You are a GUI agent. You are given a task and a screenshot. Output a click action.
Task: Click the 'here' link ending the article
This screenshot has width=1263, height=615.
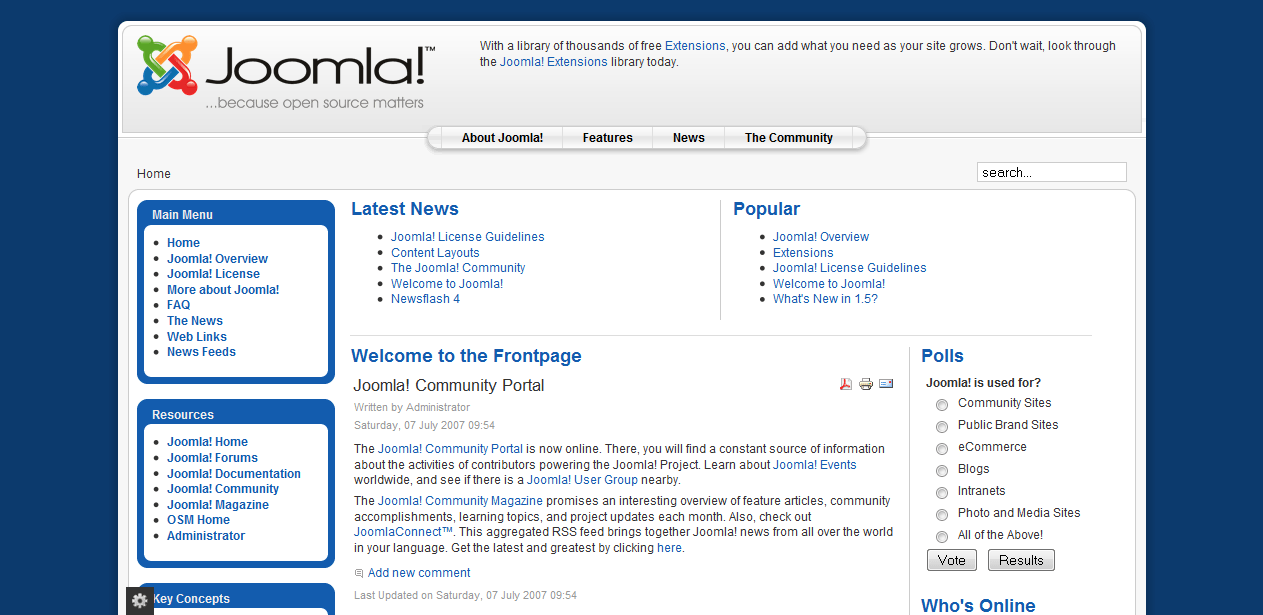669,548
